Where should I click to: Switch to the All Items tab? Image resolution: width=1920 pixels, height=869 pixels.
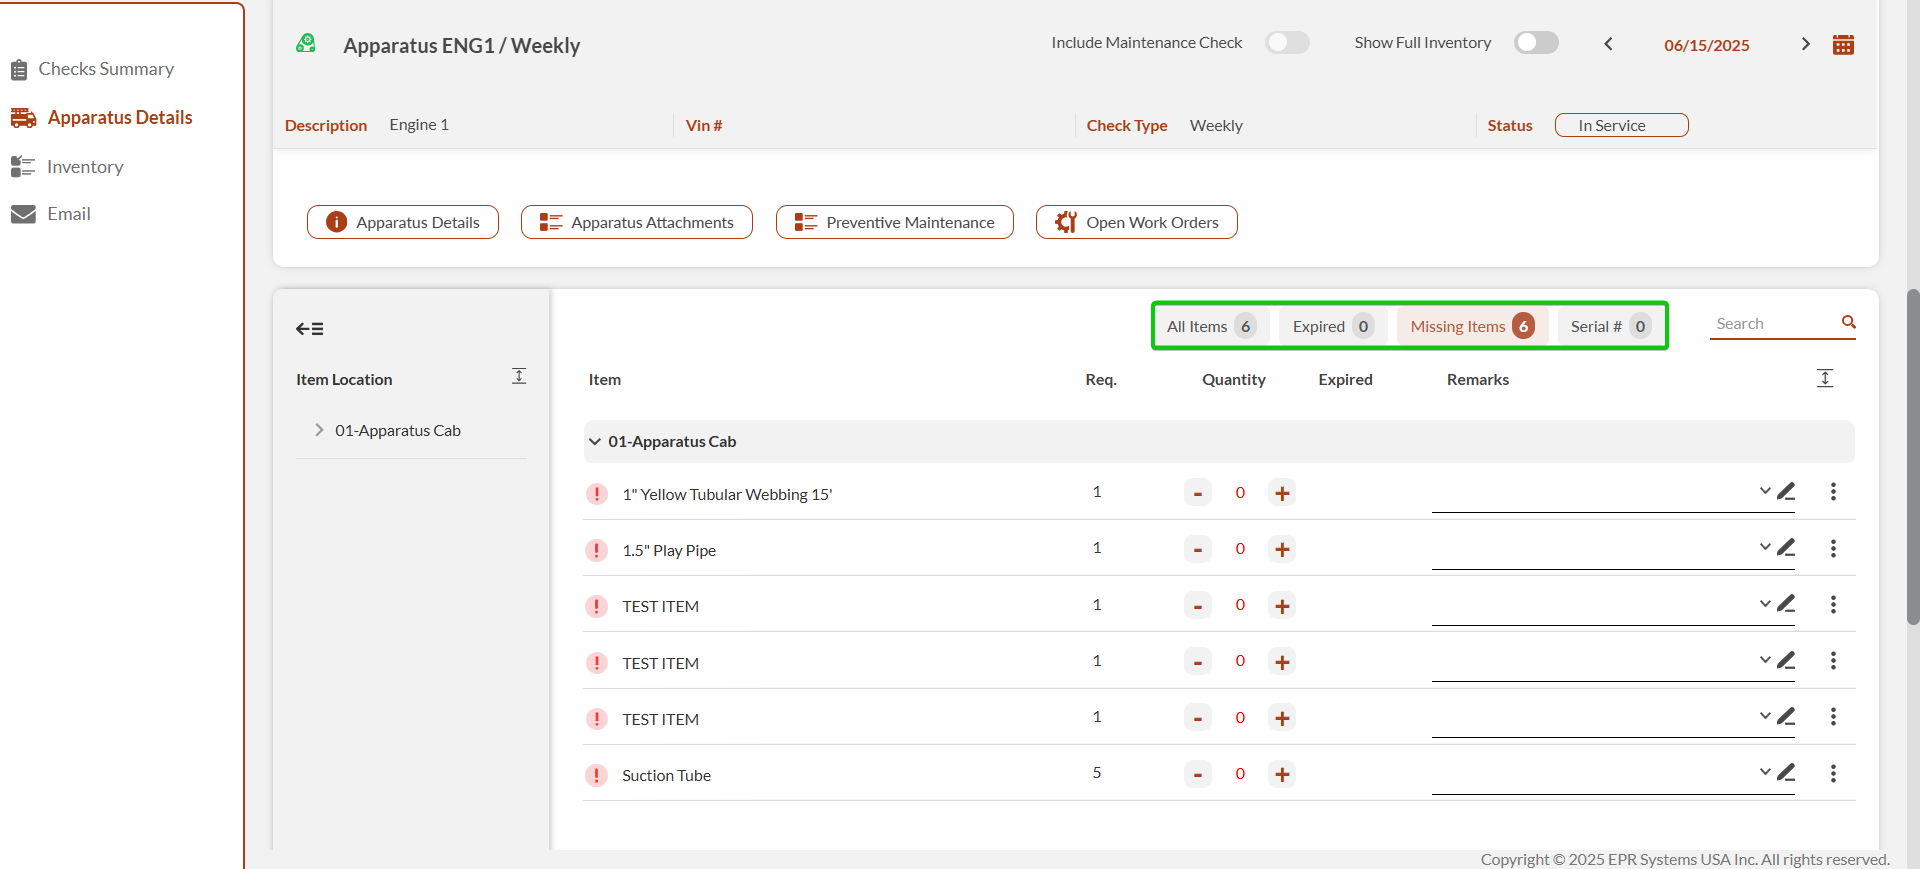pyautogui.click(x=1210, y=326)
